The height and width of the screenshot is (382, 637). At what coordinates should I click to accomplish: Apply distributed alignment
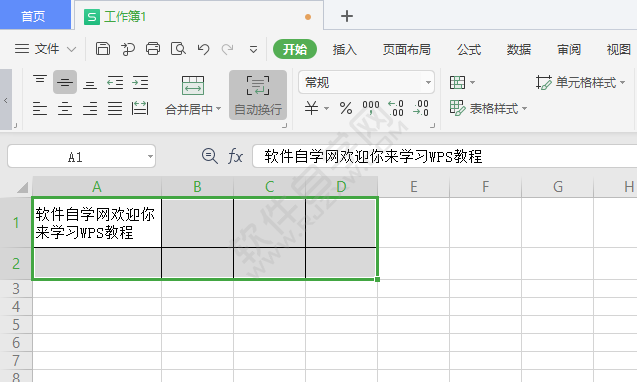(x=140, y=109)
